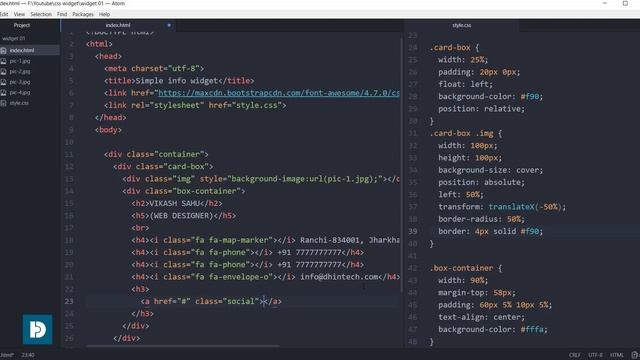The width and height of the screenshot is (640, 360).
Task: Open the View menu
Action: coord(19,14)
